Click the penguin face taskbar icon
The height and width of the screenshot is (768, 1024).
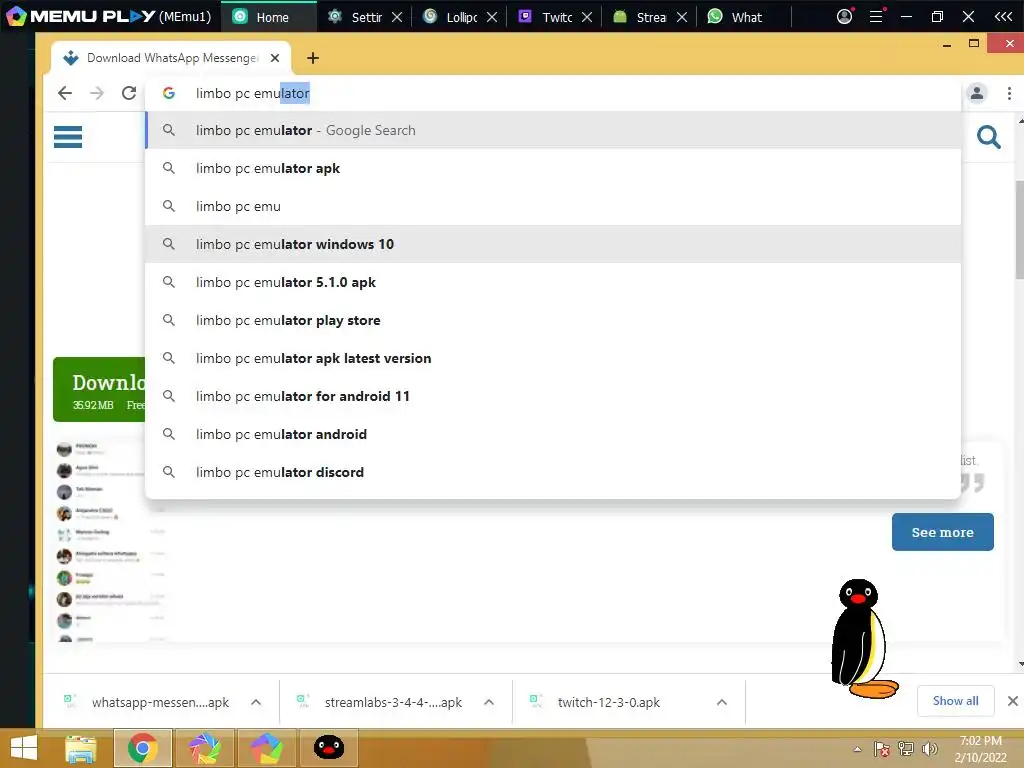pos(328,748)
